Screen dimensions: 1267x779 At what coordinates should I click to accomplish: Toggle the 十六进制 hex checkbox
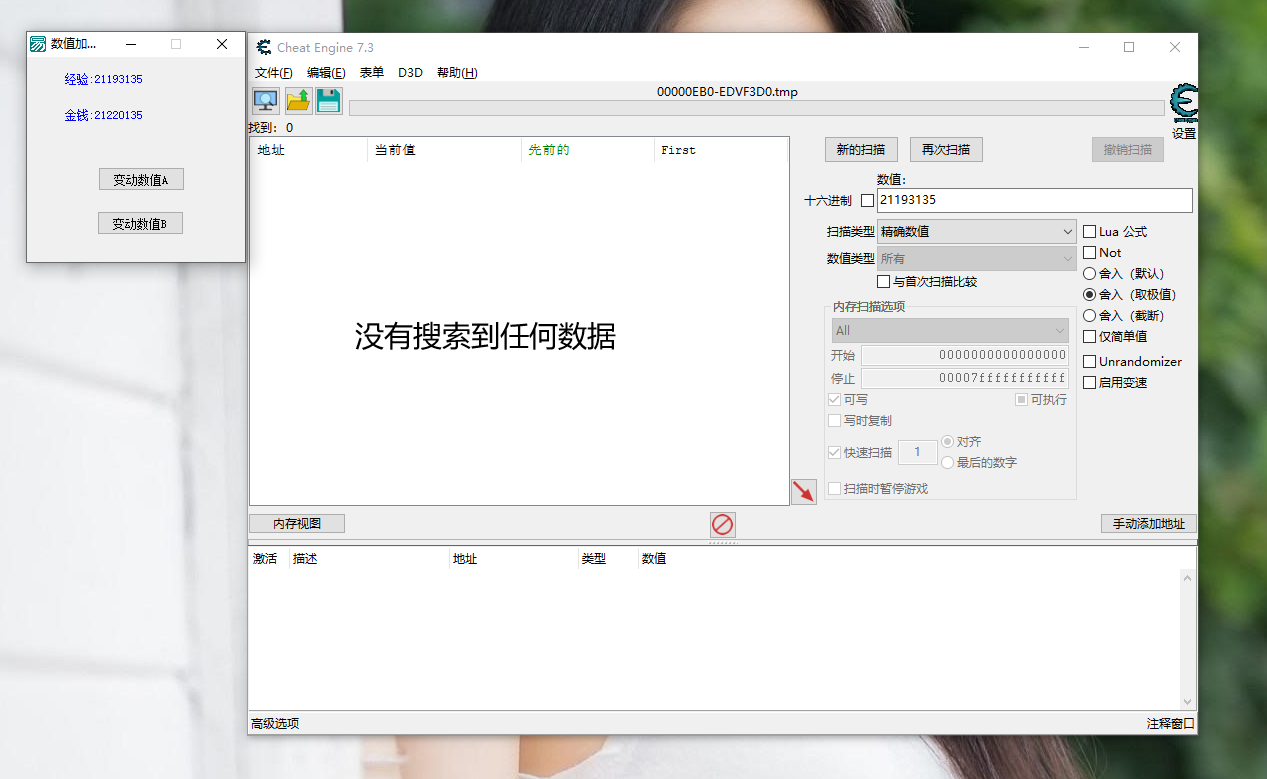pyautogui.click(x=867, y=200)
